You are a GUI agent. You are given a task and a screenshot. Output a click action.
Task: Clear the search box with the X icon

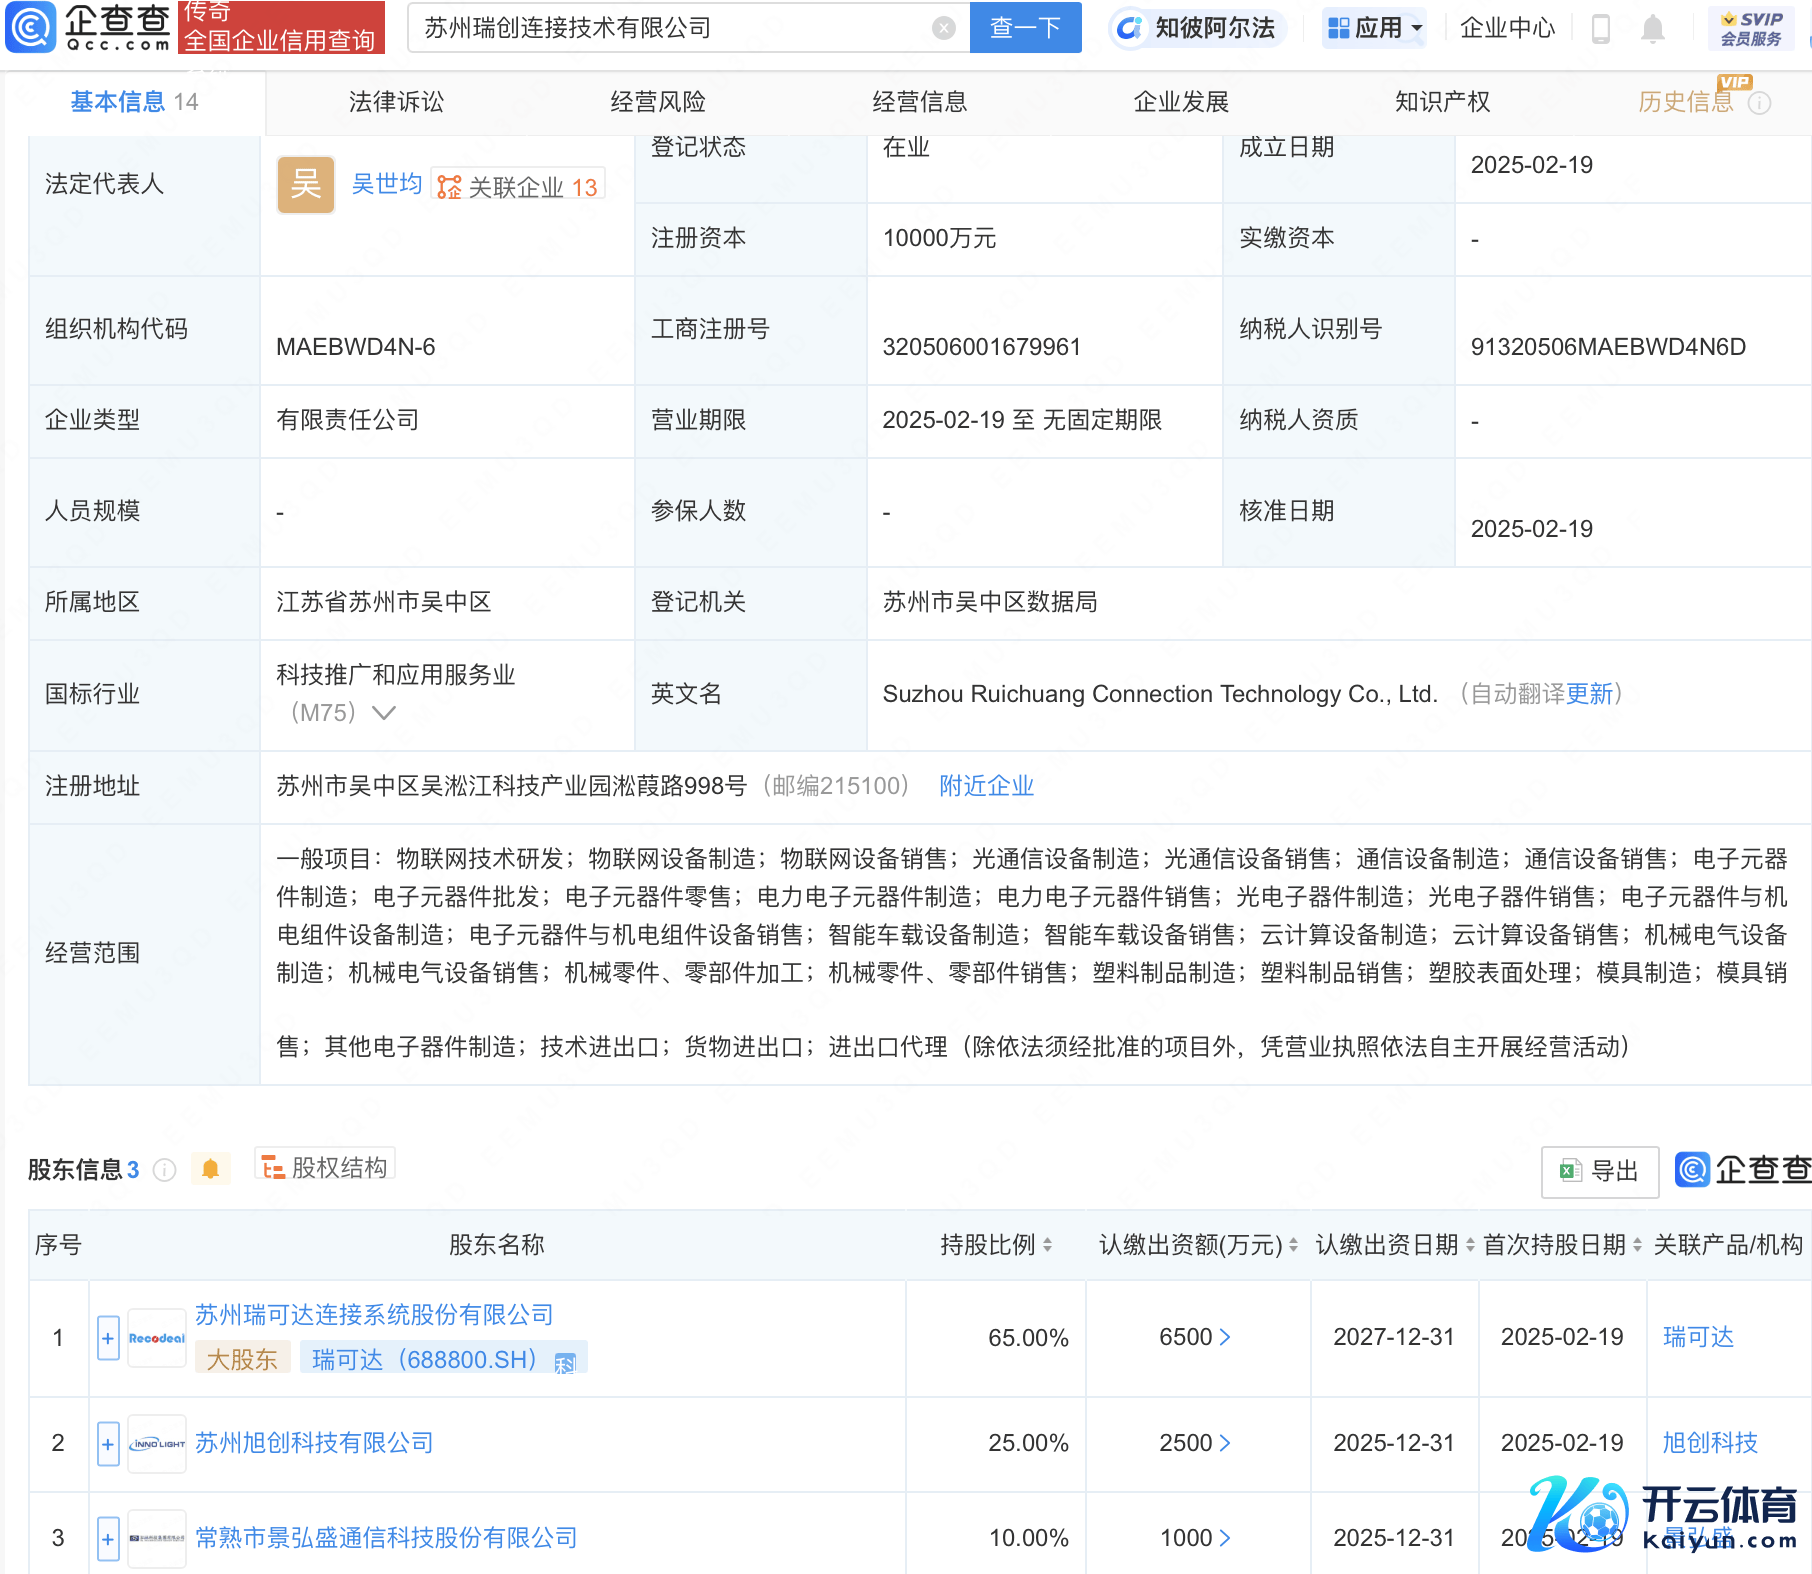coord(943,28)
